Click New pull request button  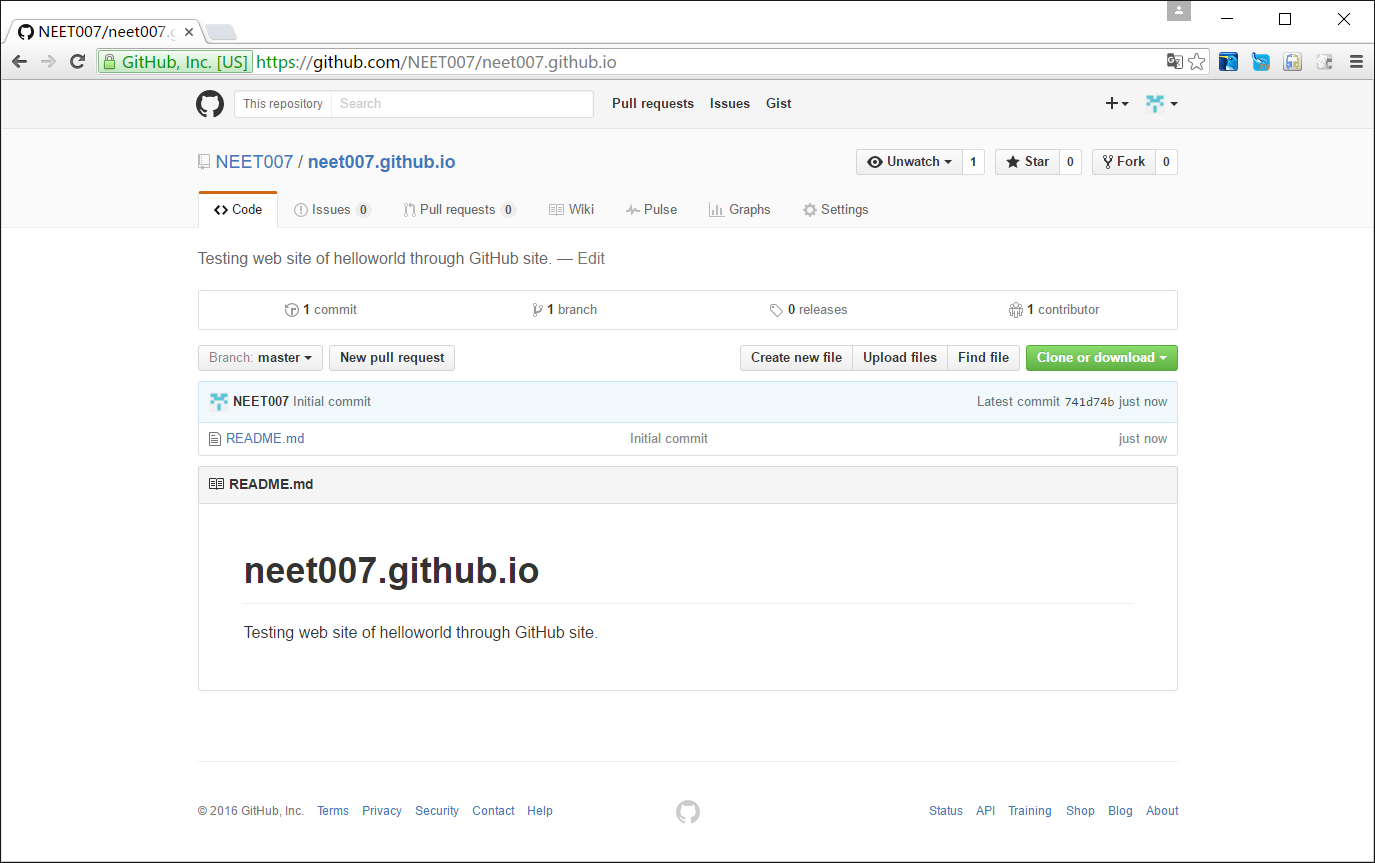(392, 358)
